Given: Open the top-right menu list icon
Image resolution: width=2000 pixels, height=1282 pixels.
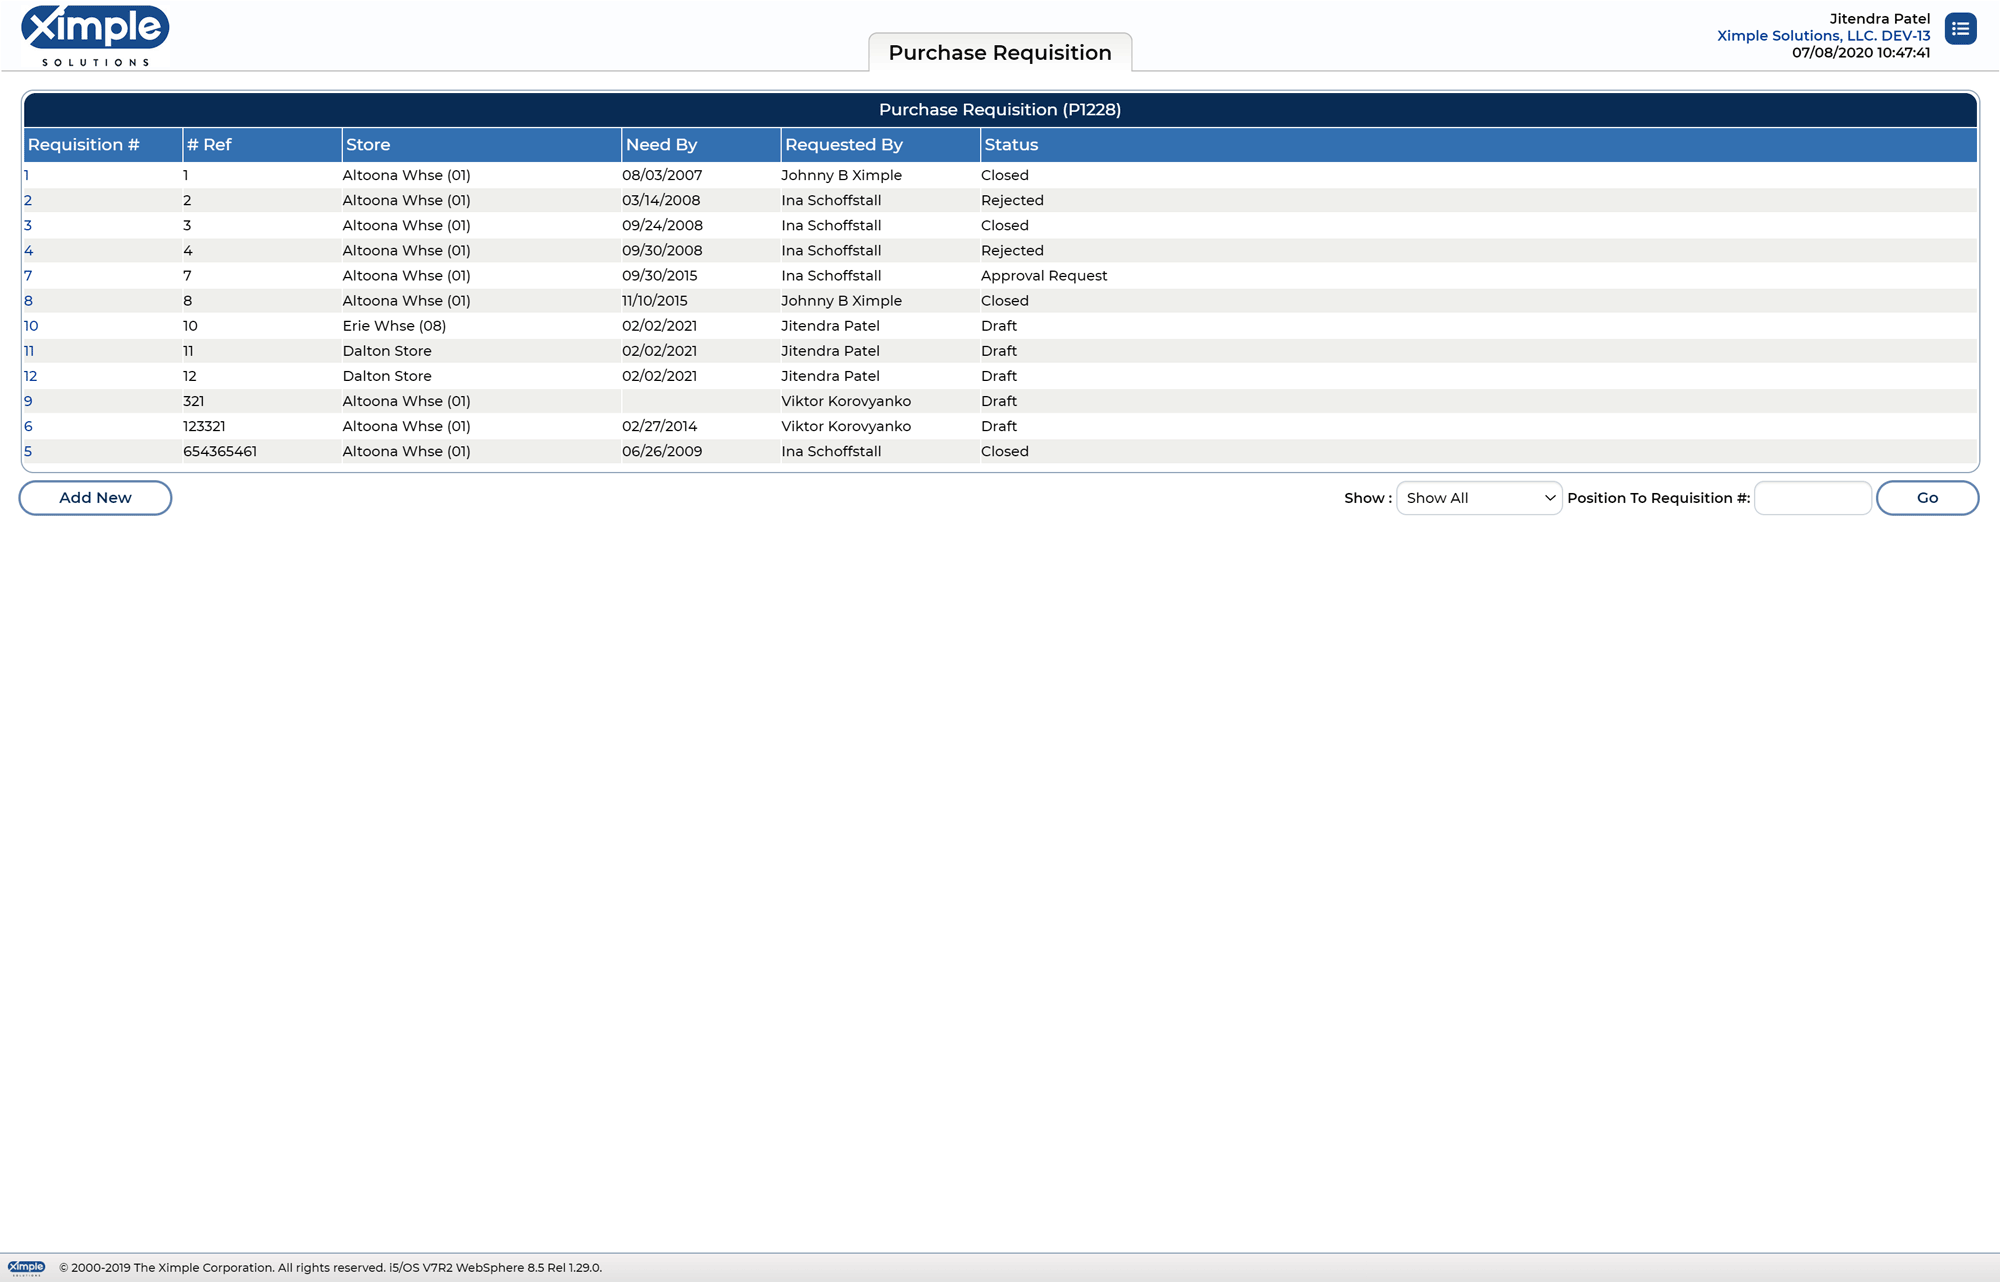Looking at the screenshot, I should click(1960, 29).
